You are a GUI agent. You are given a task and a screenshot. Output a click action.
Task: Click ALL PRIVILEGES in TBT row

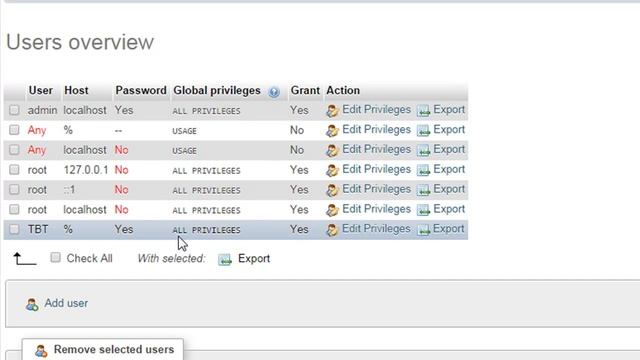click(x=206, y=230)
